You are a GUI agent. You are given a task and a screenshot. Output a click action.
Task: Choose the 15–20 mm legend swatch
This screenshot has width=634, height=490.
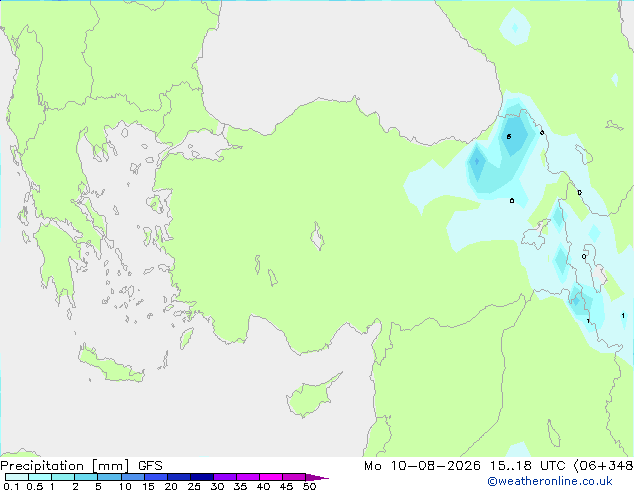155,477
